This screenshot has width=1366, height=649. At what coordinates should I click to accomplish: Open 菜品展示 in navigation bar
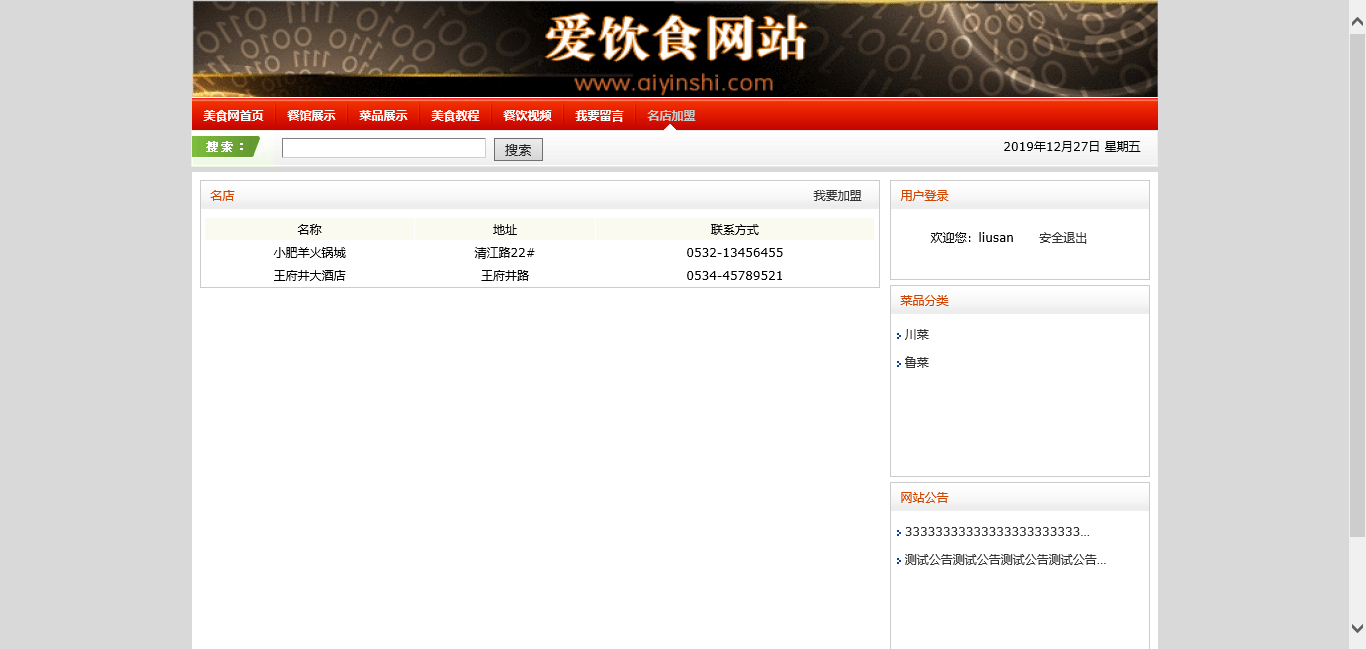coord(383,116)
